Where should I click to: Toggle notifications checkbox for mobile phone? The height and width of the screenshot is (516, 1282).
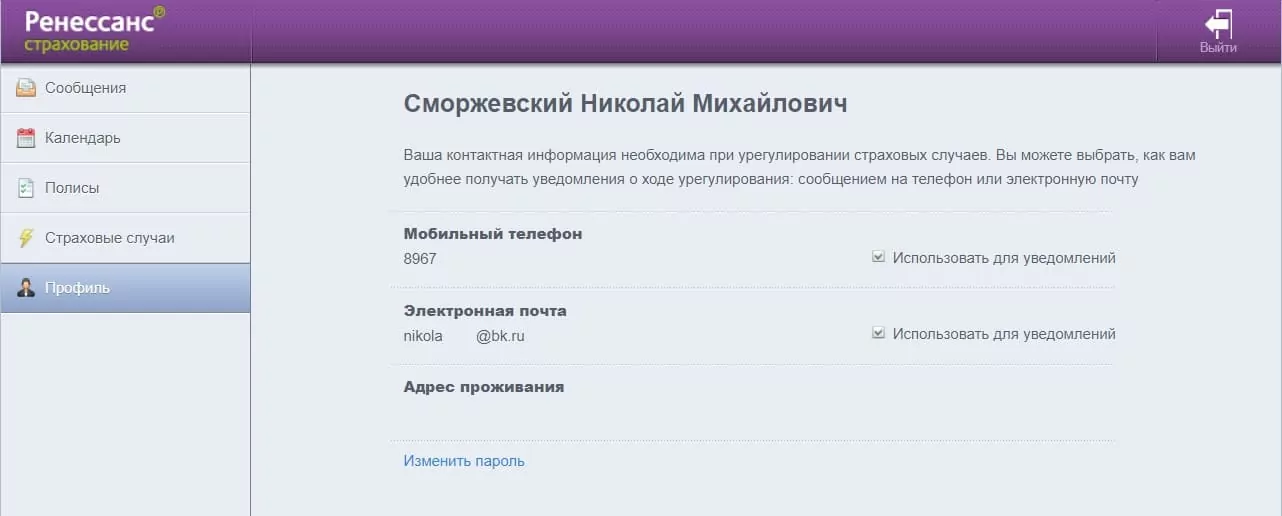(x=878, y=257)
